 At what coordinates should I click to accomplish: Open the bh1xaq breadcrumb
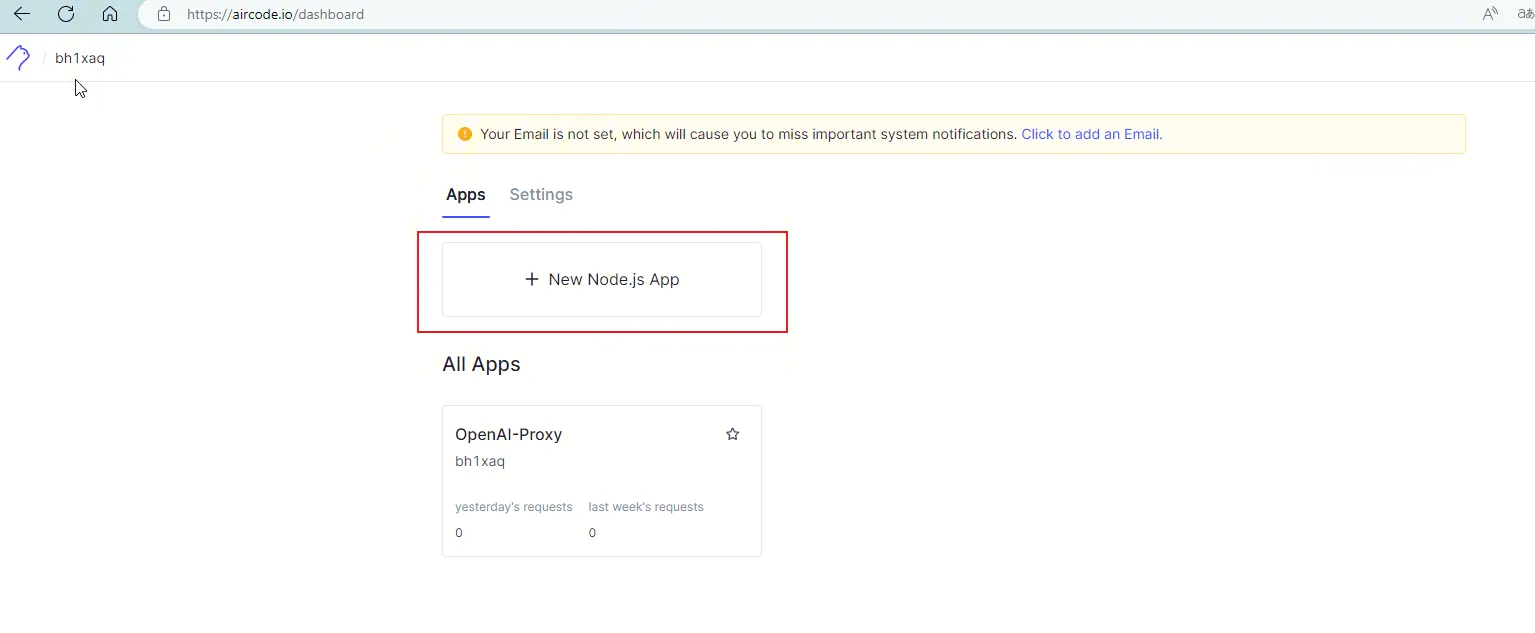coord(80,58)
